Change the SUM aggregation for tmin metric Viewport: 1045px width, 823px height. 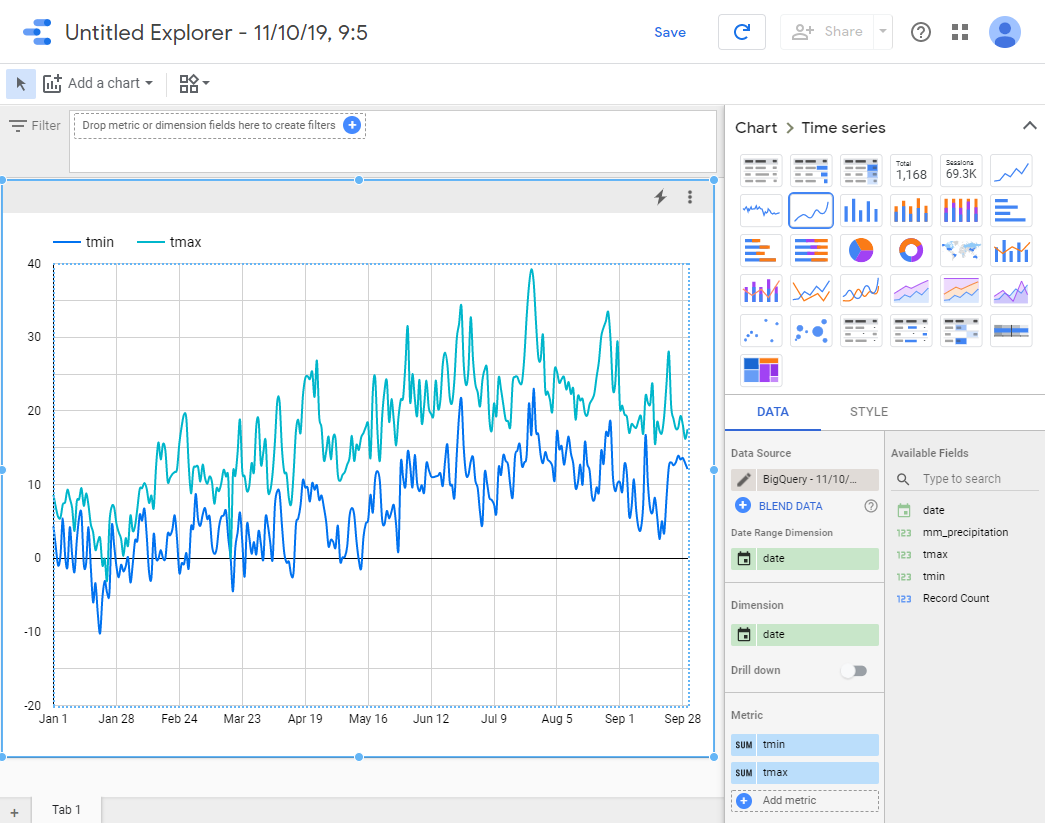click(744, 745)
